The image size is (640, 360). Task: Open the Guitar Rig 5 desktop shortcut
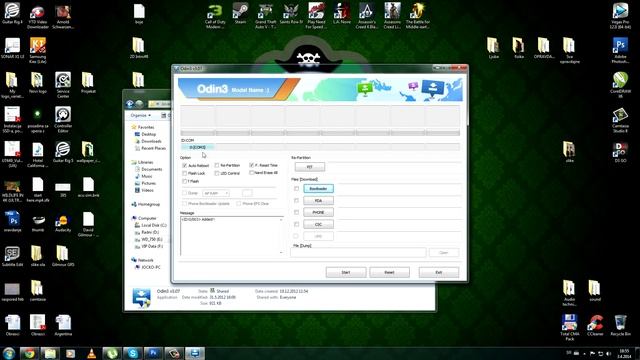point(63,152)
